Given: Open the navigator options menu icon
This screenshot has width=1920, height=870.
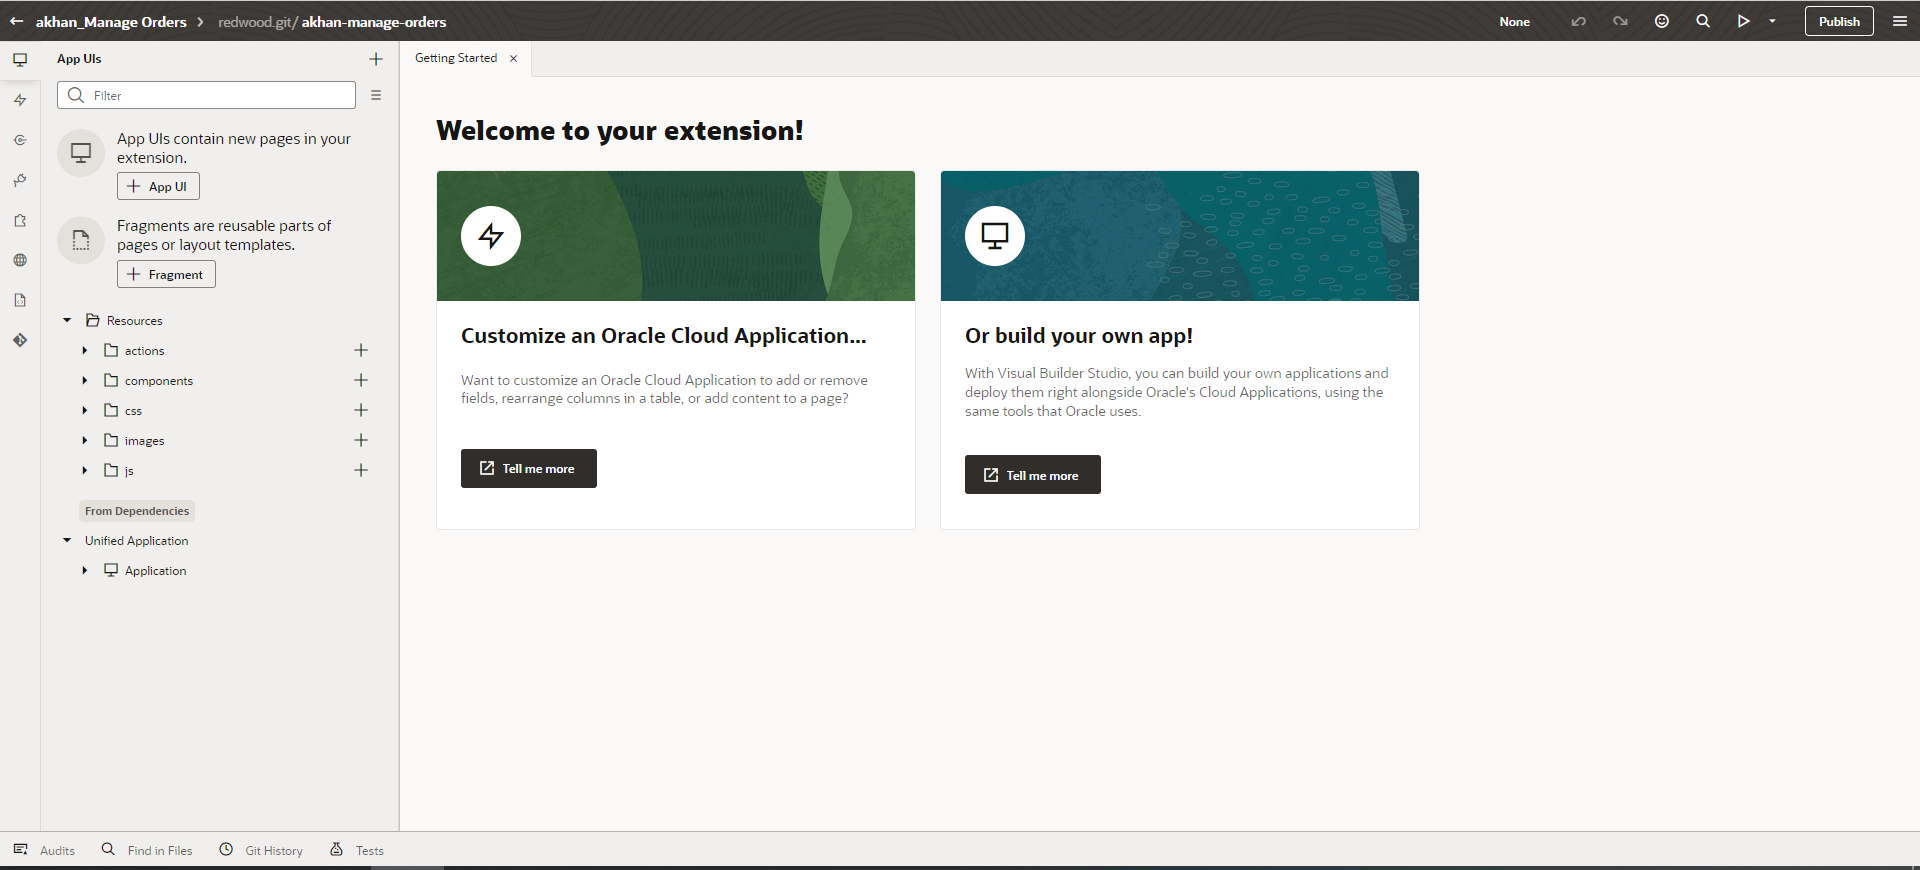Looking at the screenshot, I should pos(376,95).
